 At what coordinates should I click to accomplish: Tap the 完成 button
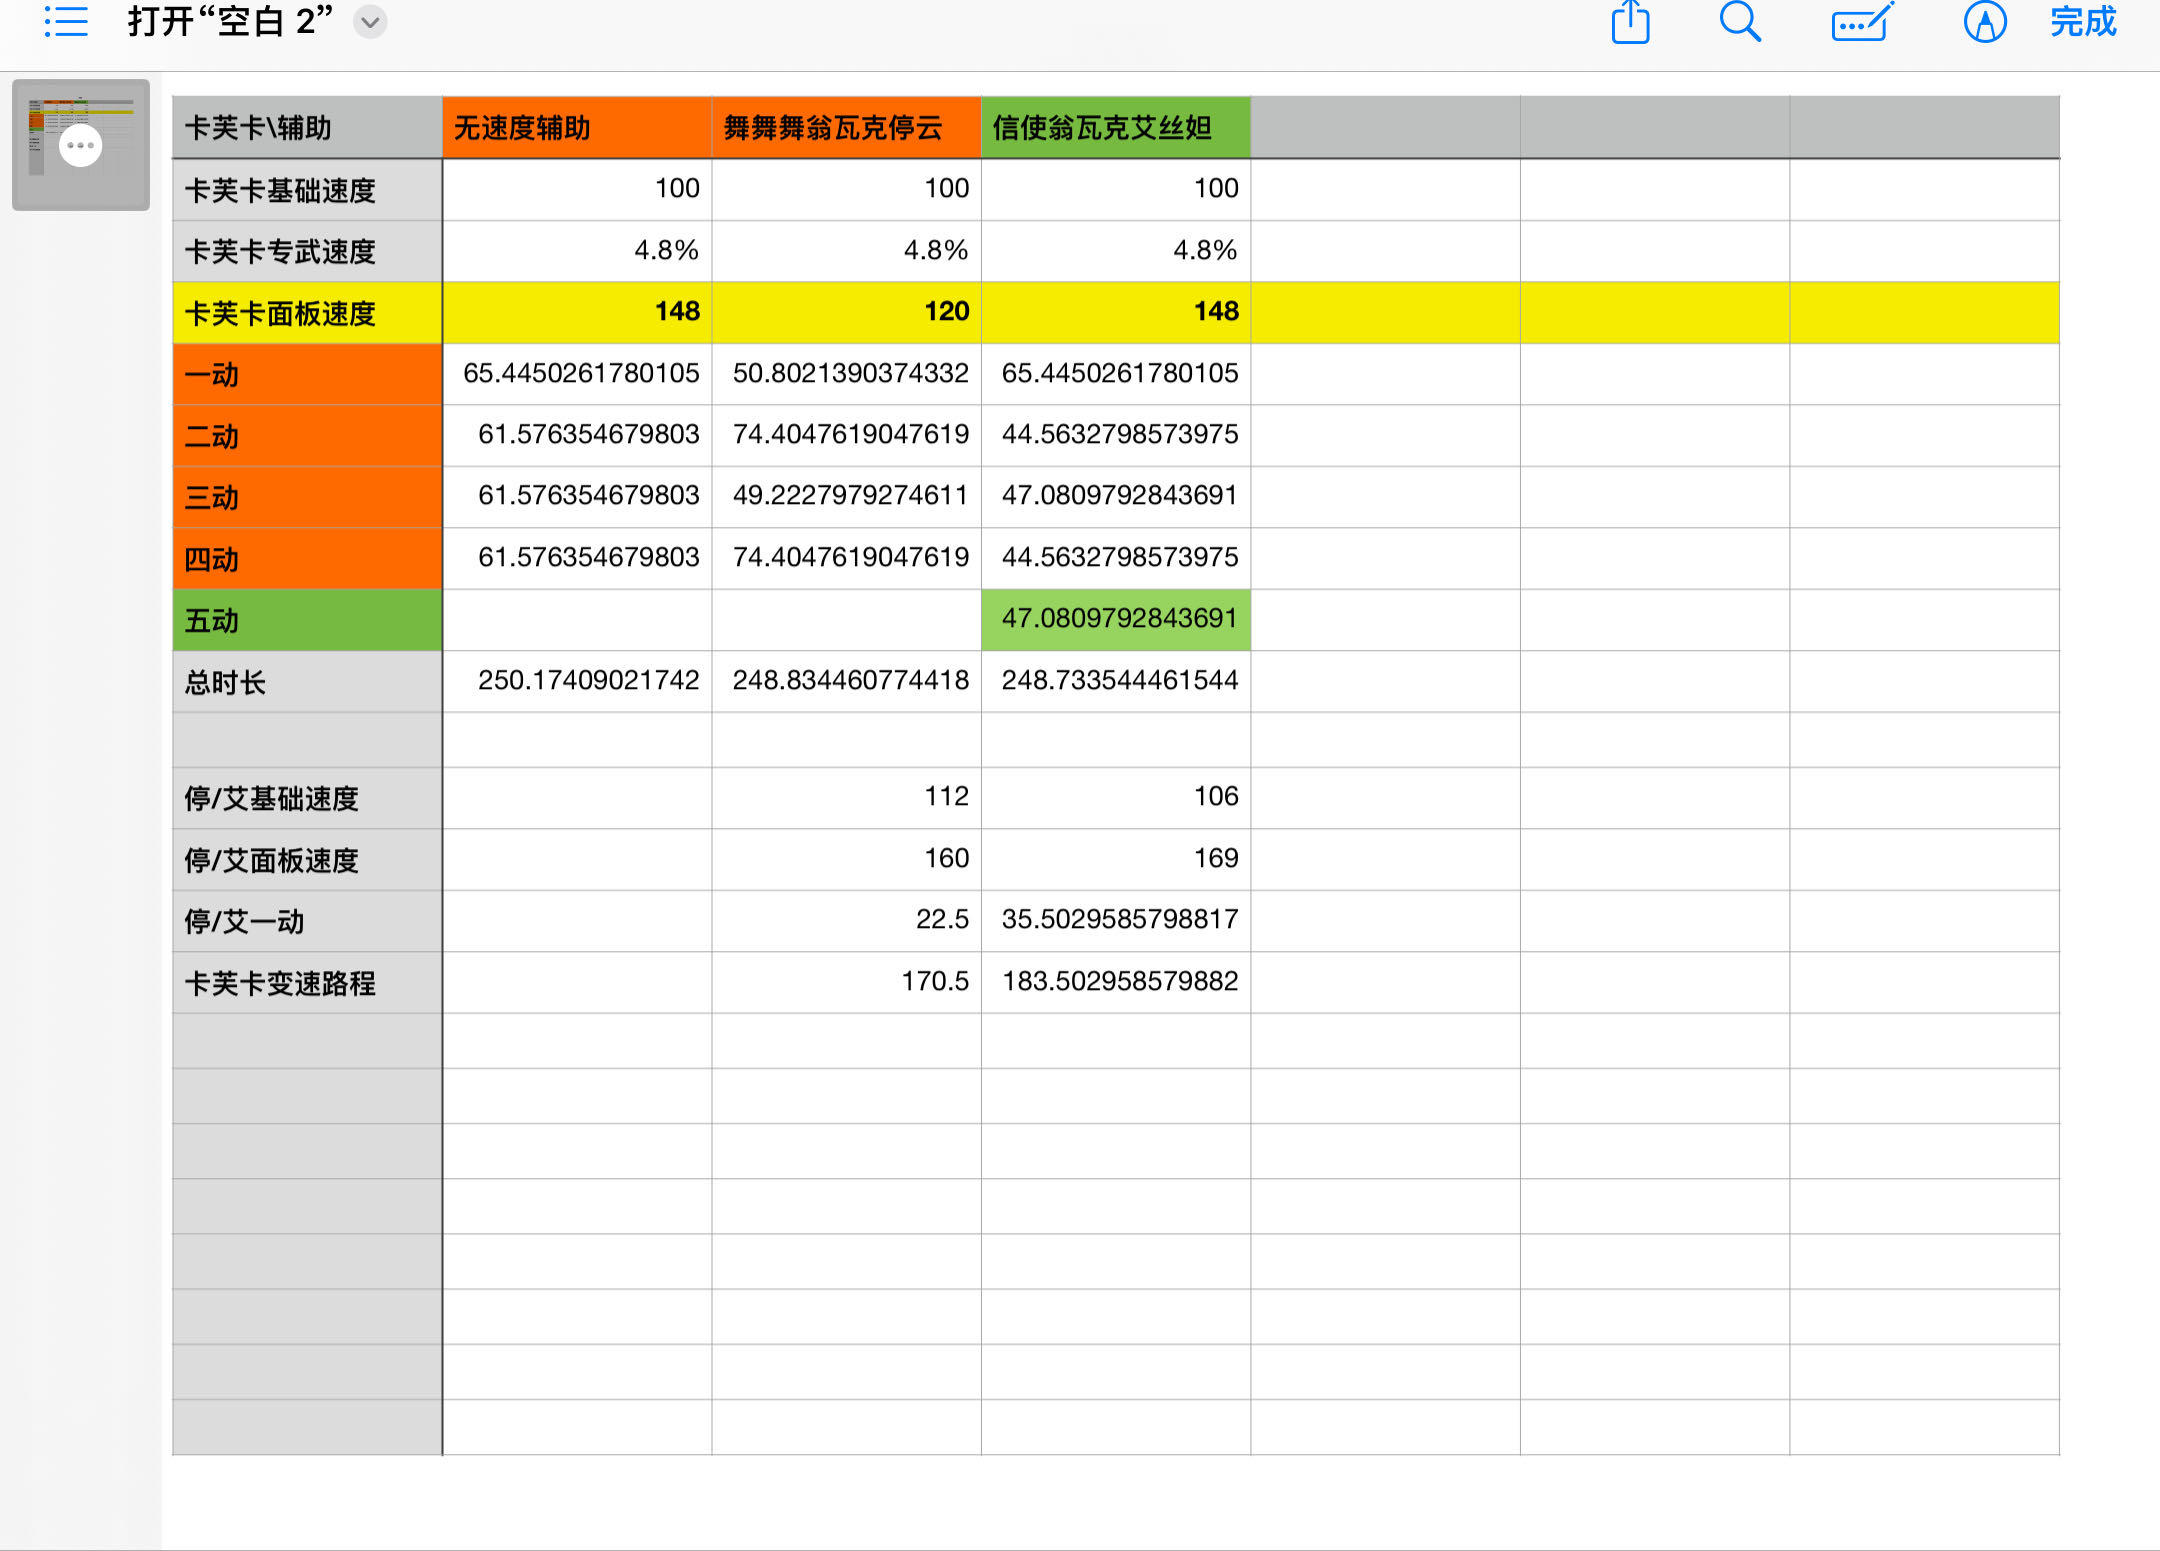[x=2083, y=22]
